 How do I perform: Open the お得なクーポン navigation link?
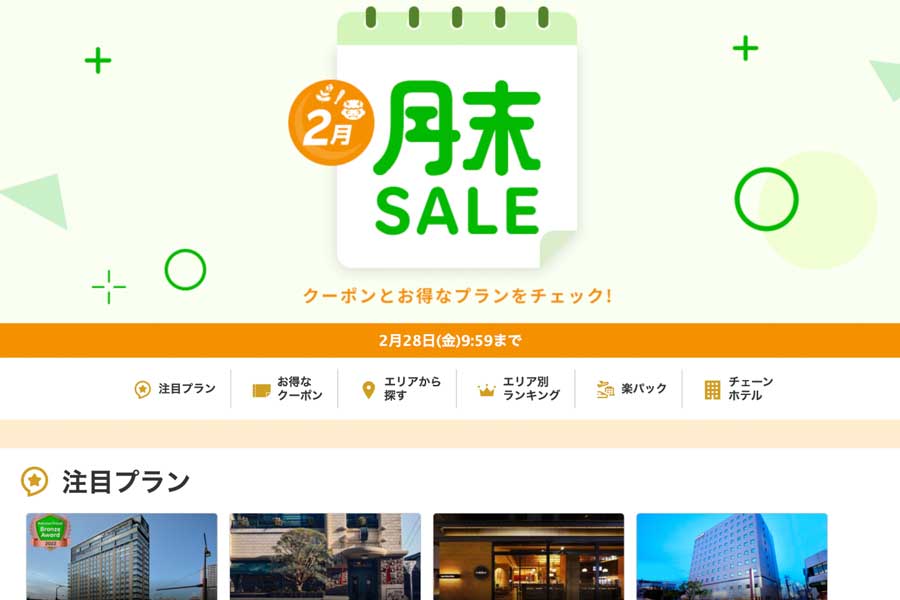288,389
